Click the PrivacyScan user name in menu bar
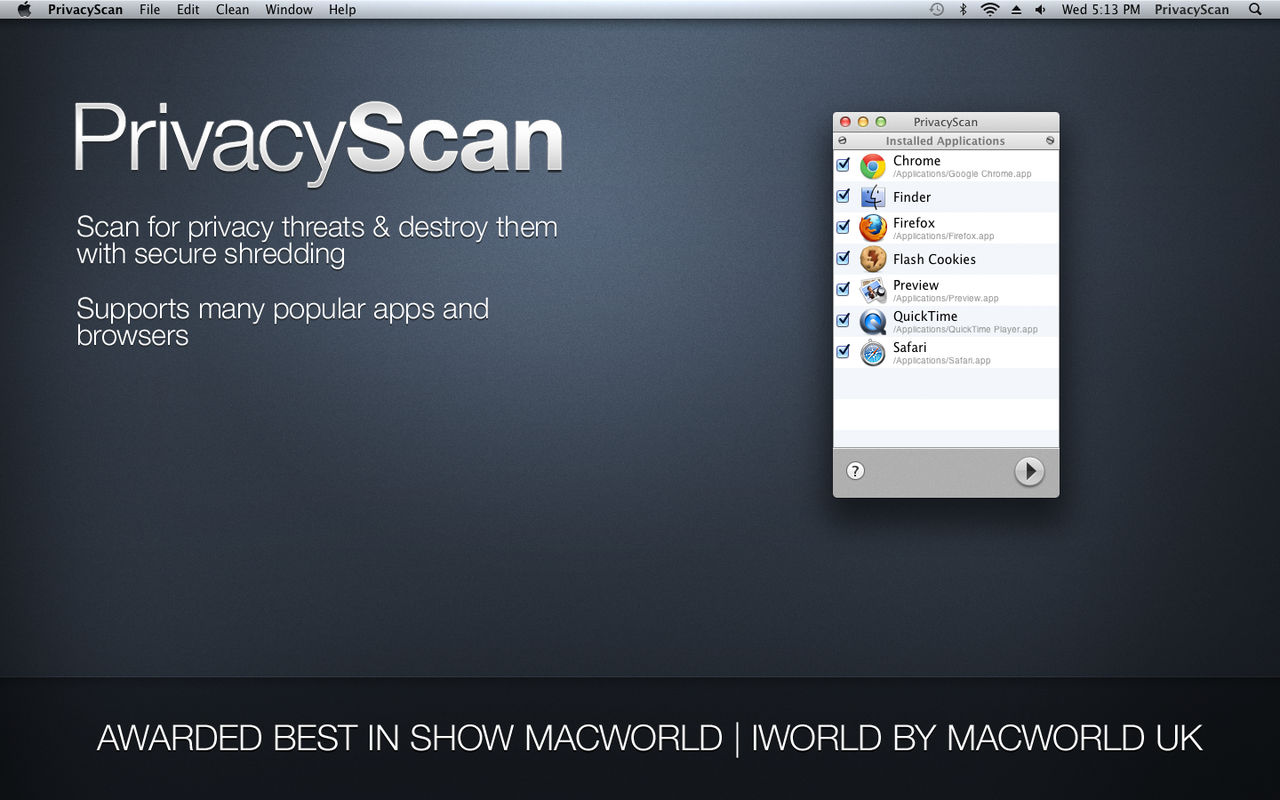This screenshot has width=1280, height=800. coord(1191,9)
